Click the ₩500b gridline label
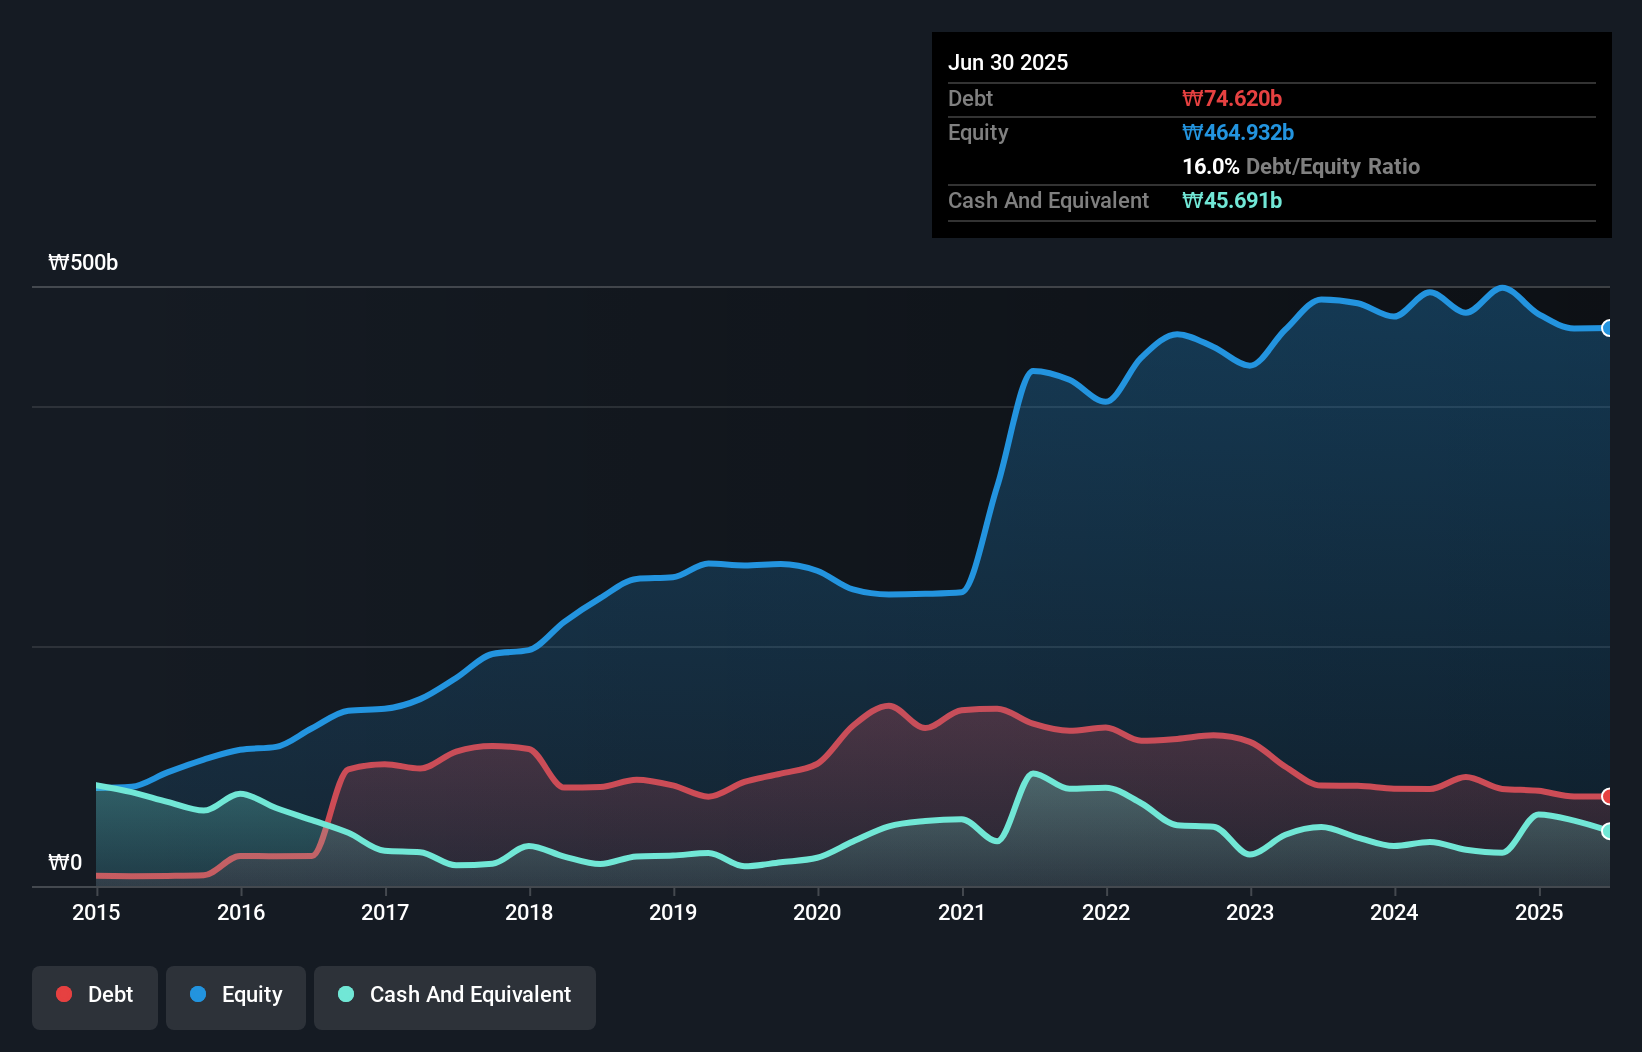 click(x=84, y=262)
